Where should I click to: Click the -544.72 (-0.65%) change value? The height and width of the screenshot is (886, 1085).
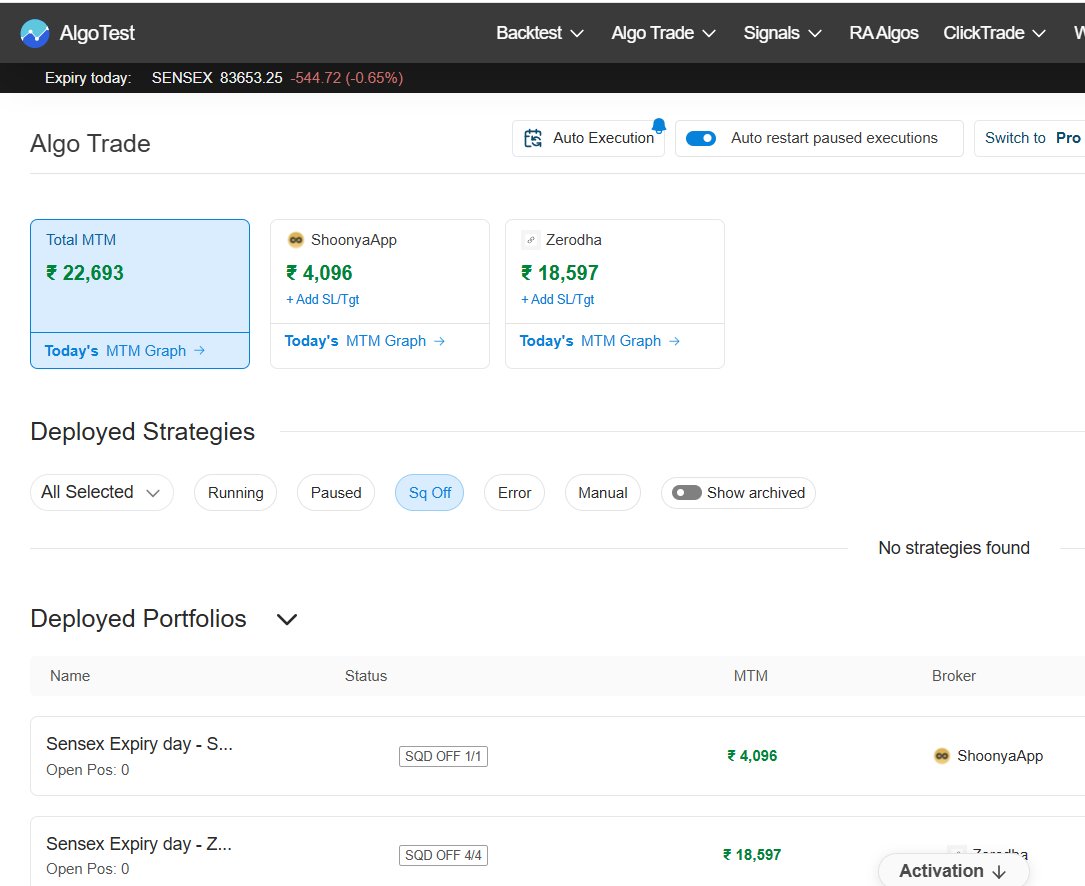point(347,78)
